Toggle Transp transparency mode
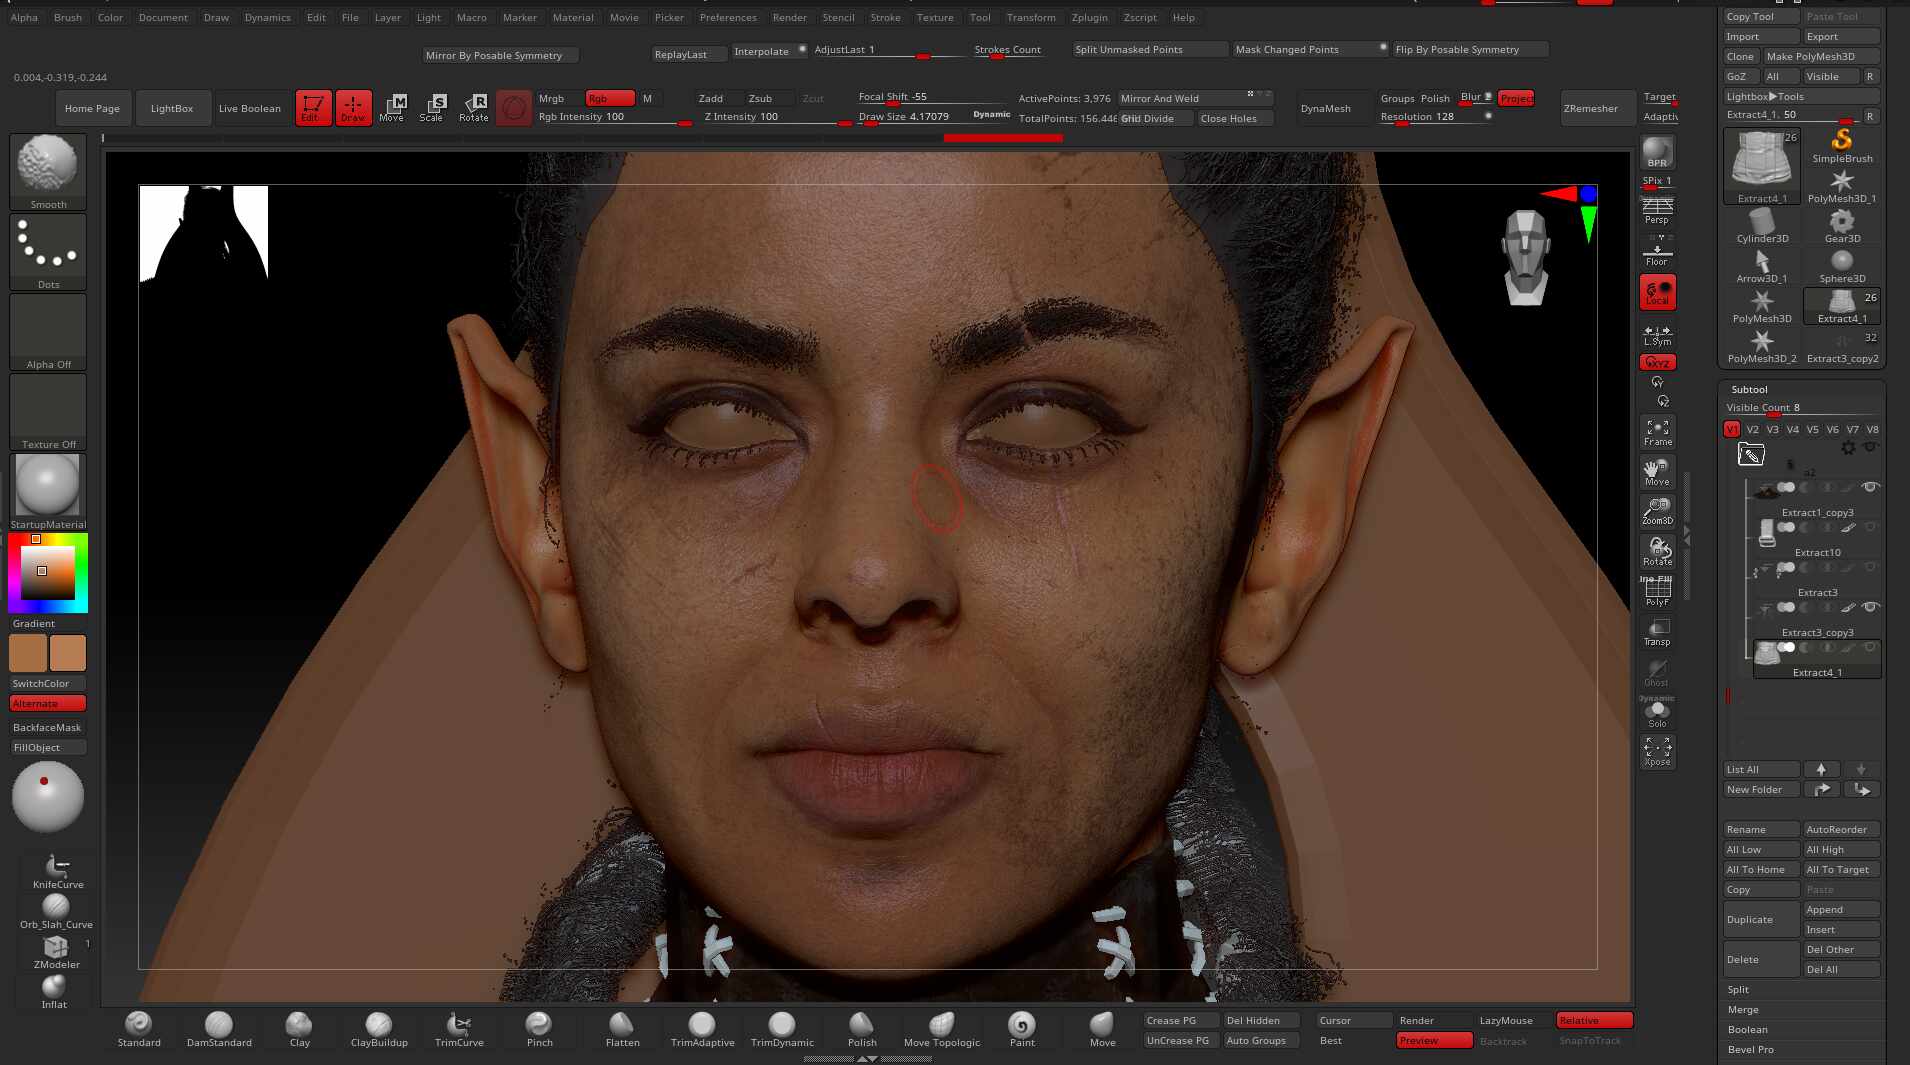 coord(1657,633)
